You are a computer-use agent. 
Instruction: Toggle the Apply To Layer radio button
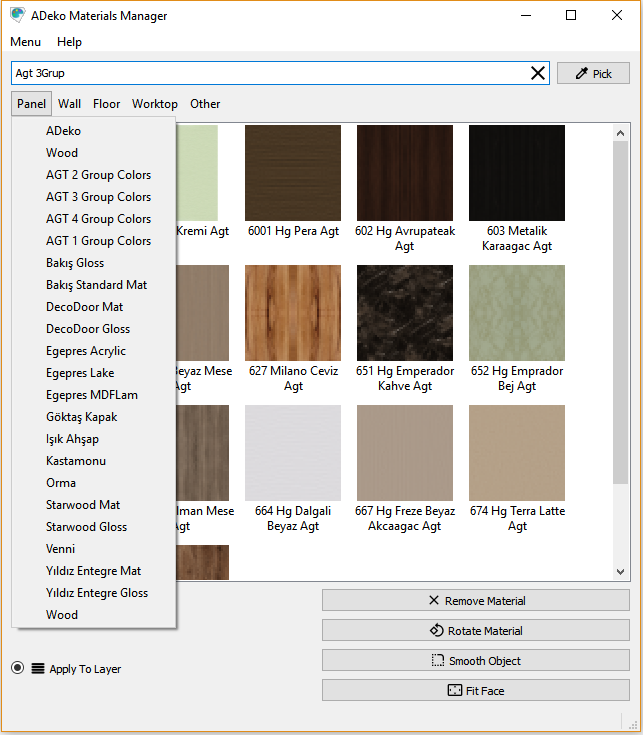[17, 668]
